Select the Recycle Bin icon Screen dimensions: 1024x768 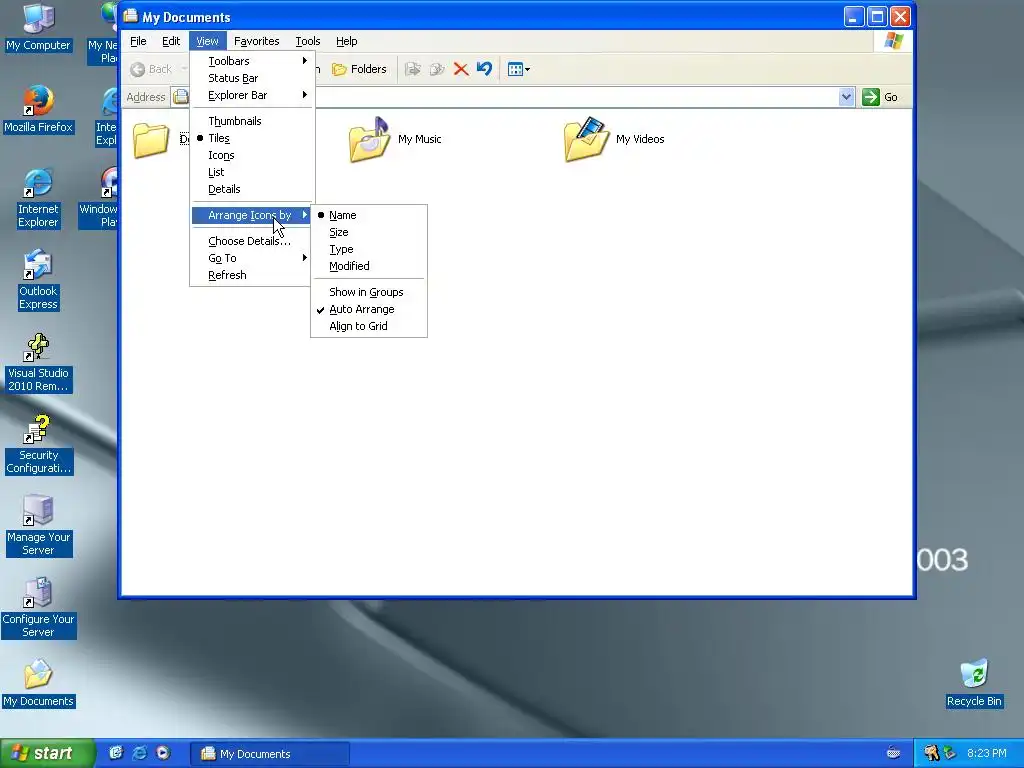974,684
